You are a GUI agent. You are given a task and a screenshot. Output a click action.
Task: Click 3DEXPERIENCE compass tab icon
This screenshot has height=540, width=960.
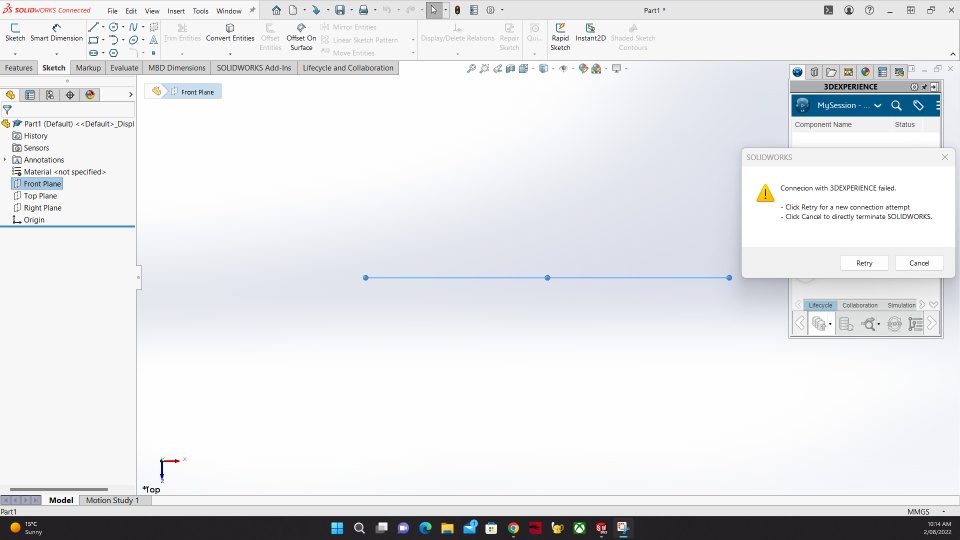(797, 72)
